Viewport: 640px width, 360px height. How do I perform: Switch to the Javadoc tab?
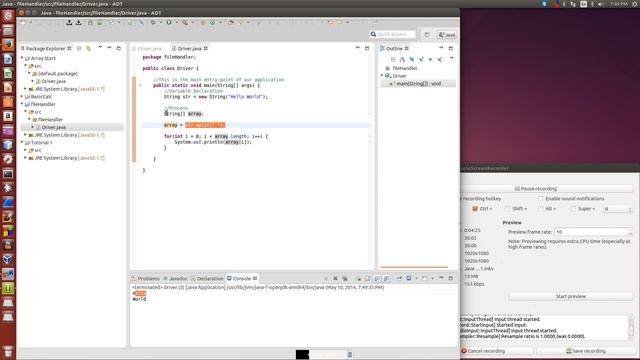176,278
